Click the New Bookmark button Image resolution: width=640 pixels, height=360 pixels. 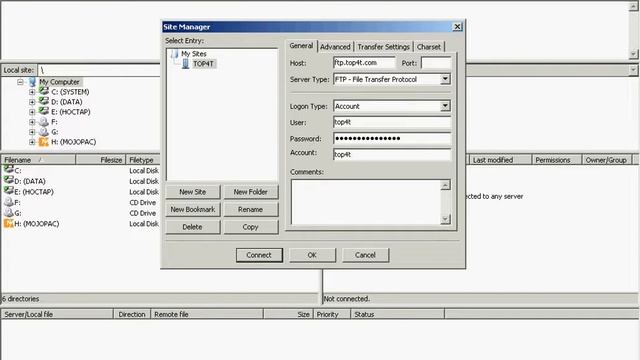193,209
